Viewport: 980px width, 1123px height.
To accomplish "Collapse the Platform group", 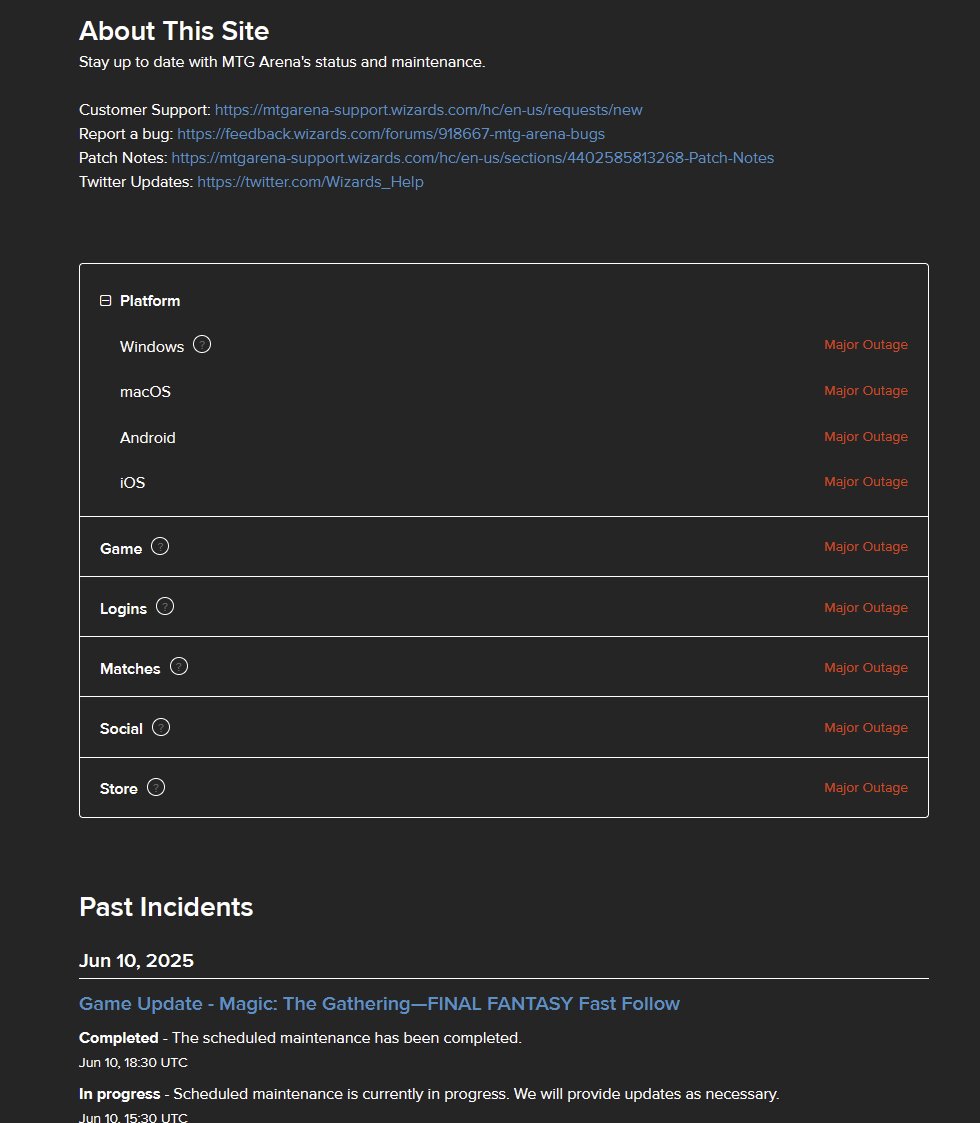I will 105,301.
